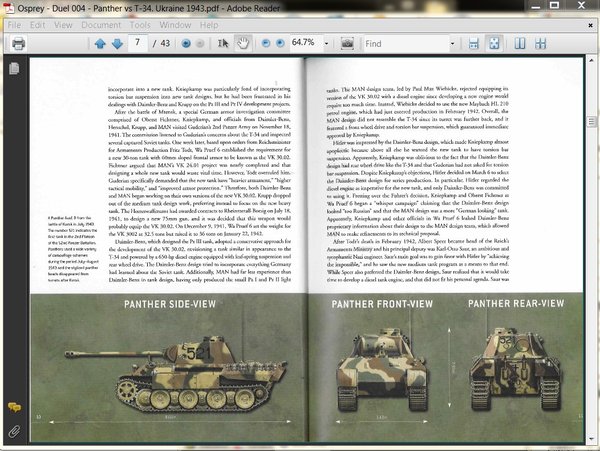The image size is (600, 451).
Task: Zoom in with the plus button
Action: click(x=280, y=43)
